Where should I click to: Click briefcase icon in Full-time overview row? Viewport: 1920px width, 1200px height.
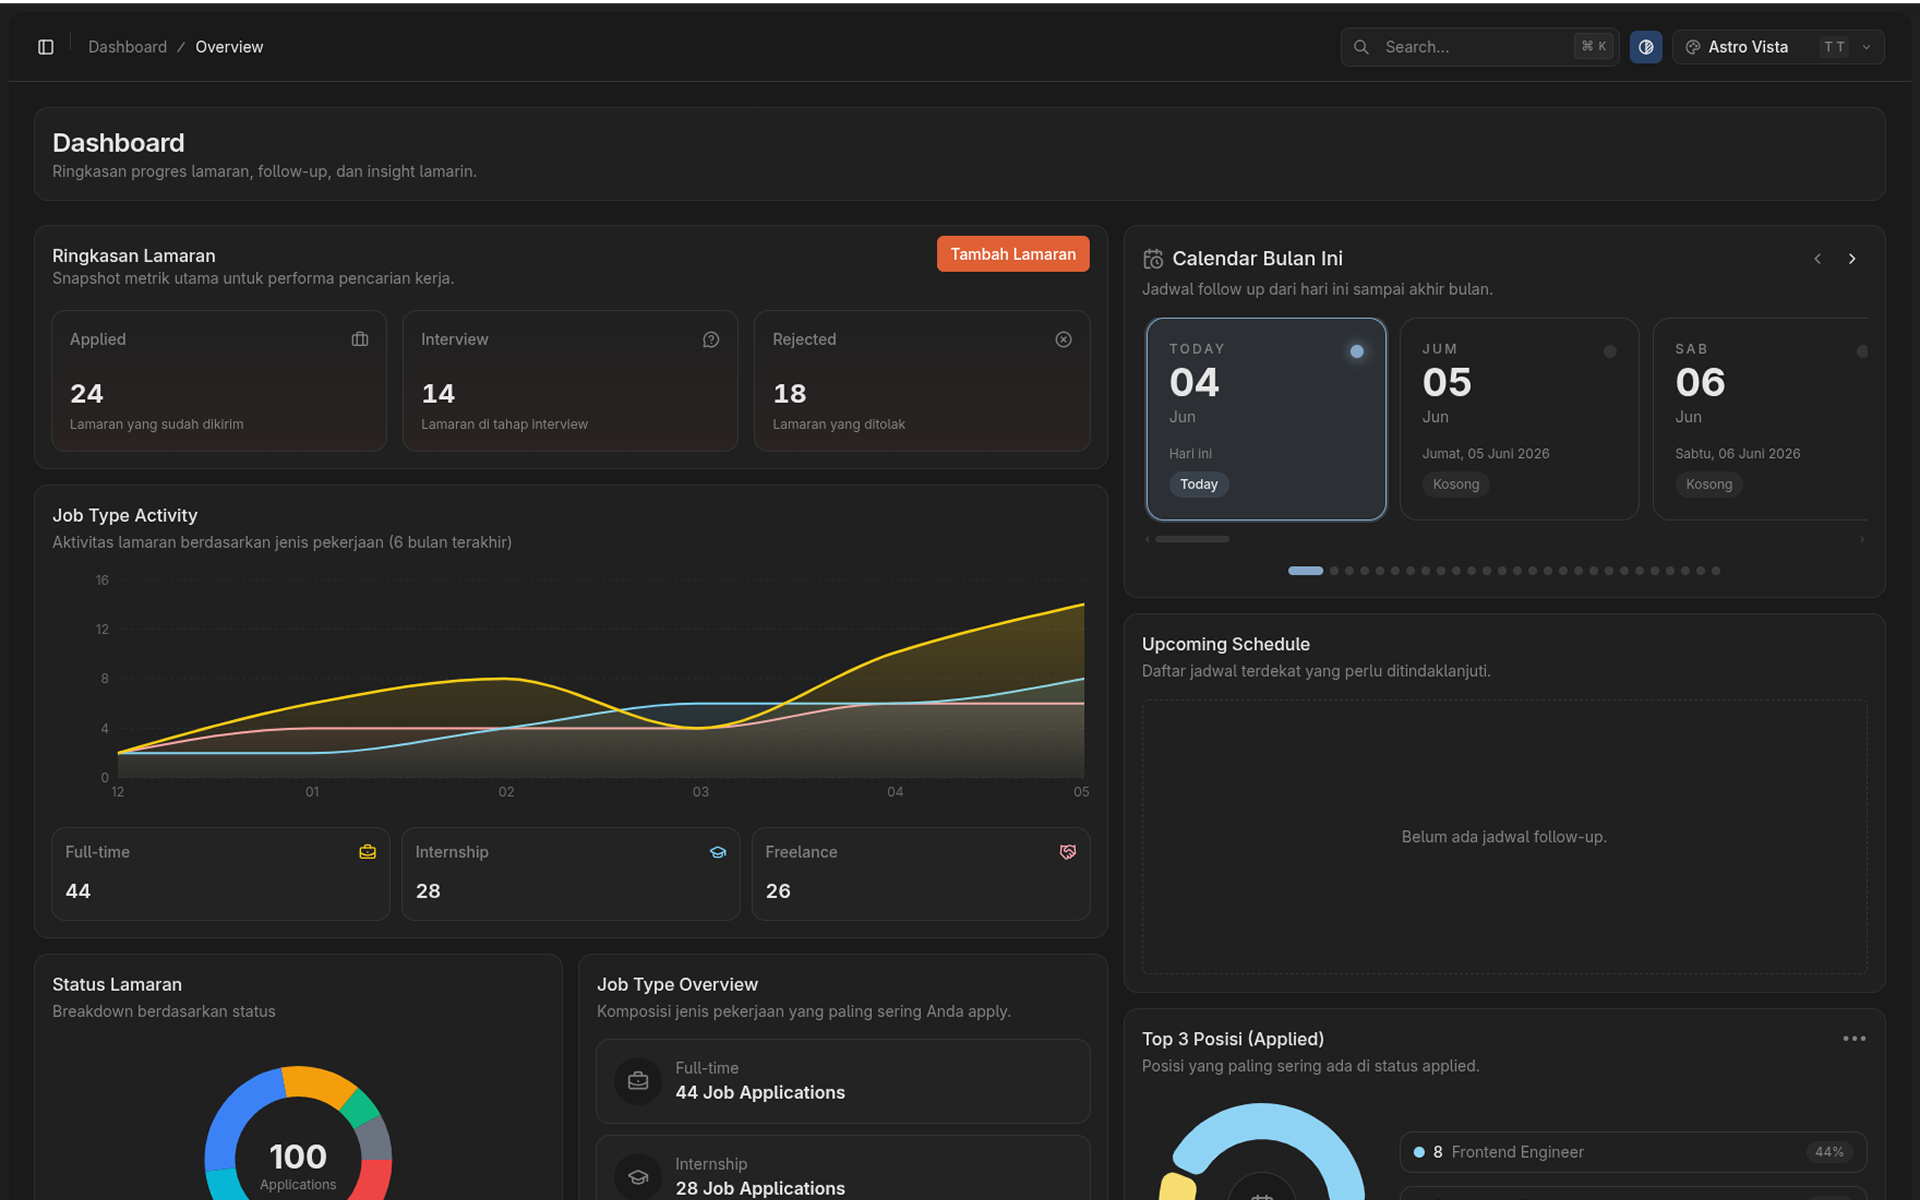pyautogui.click(x=638, y=1081)
